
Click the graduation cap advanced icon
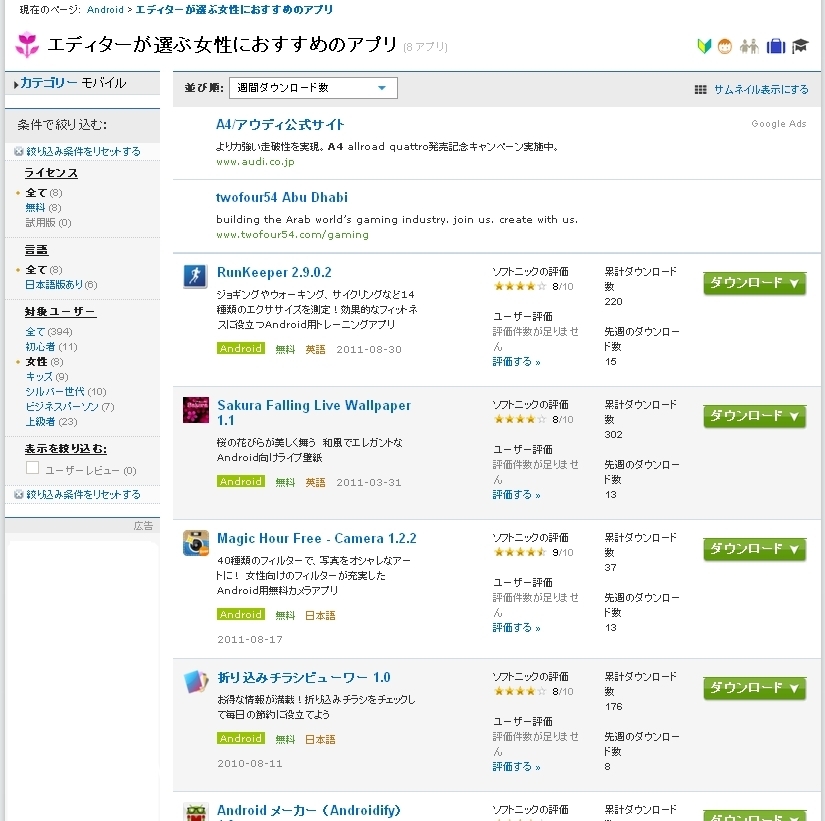pos(800,46)
